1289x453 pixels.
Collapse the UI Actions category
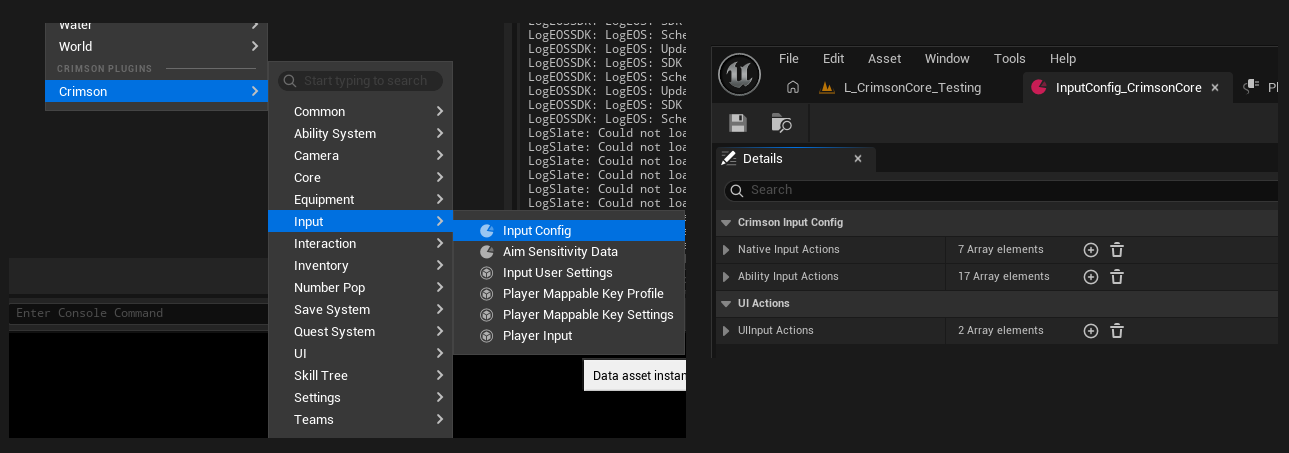[x=725, y=304]
